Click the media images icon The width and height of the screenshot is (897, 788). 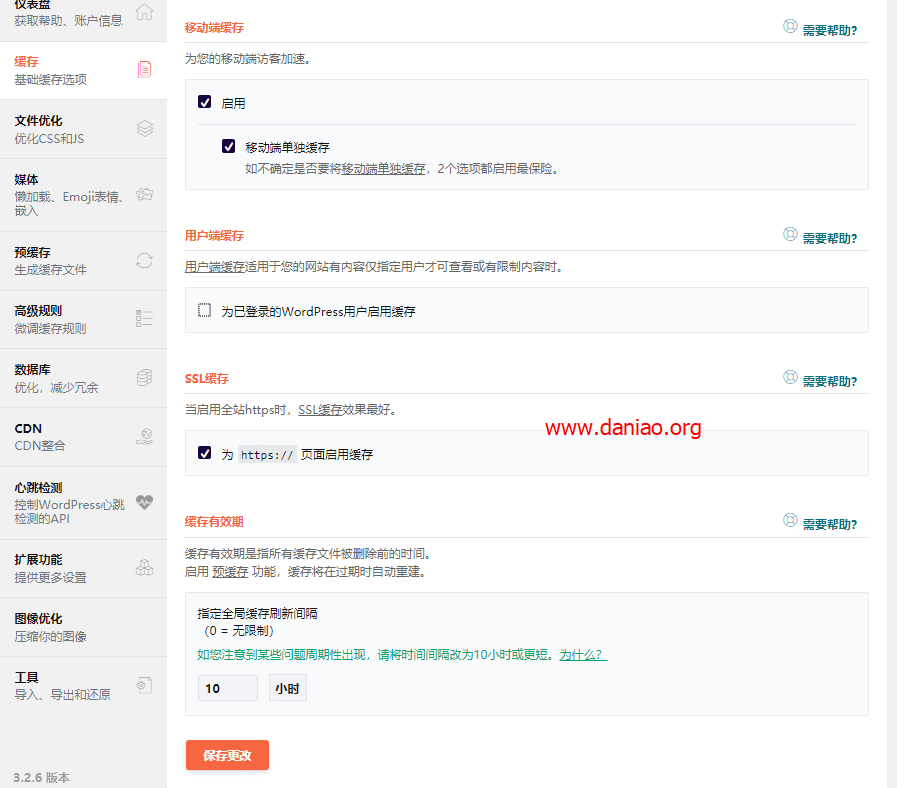(x=144, y=195)
